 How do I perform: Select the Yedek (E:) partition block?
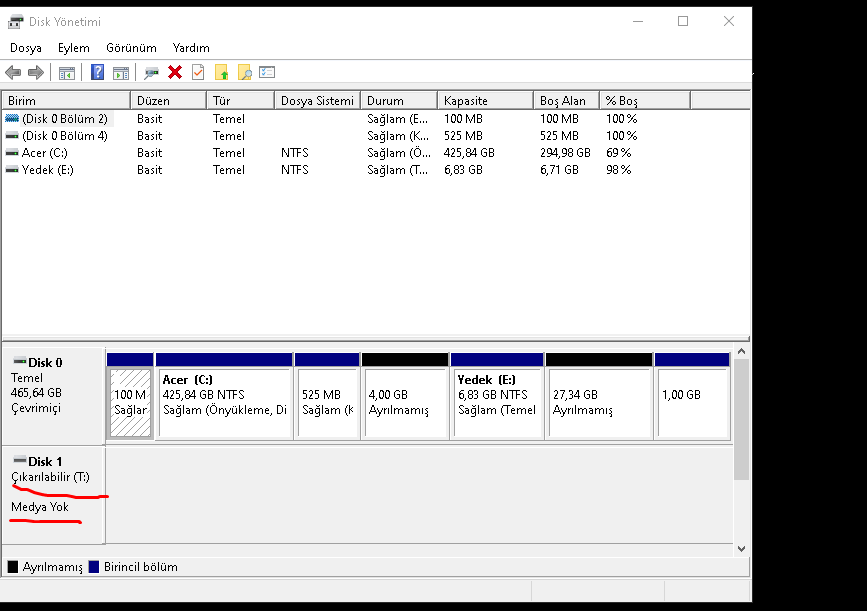pos(497,396)
